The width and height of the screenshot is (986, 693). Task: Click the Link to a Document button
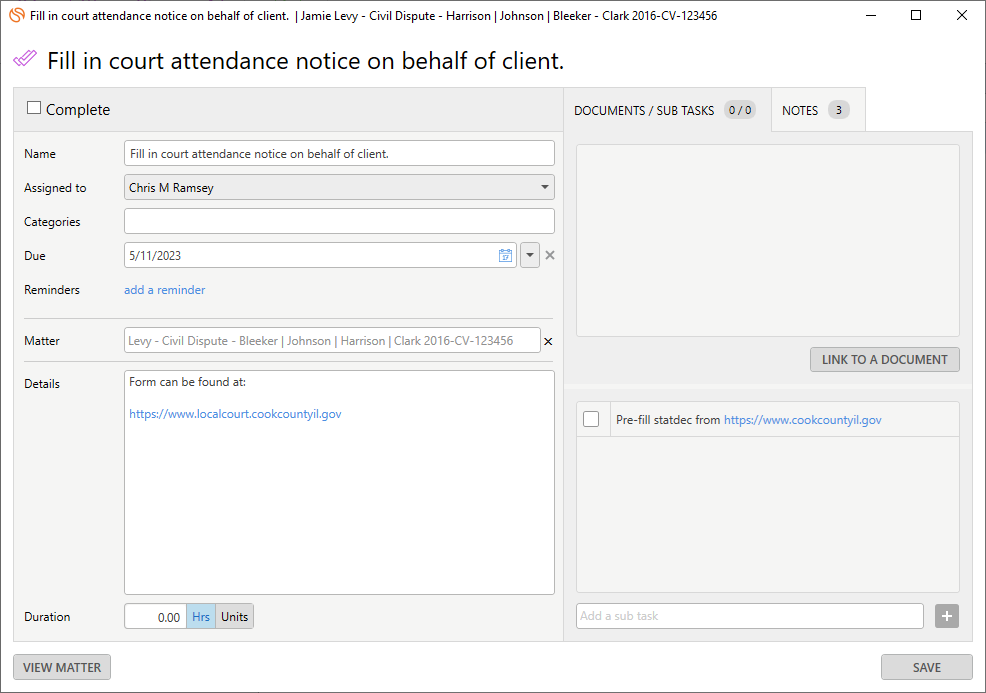pyautogui.click(x=884, y=360)
